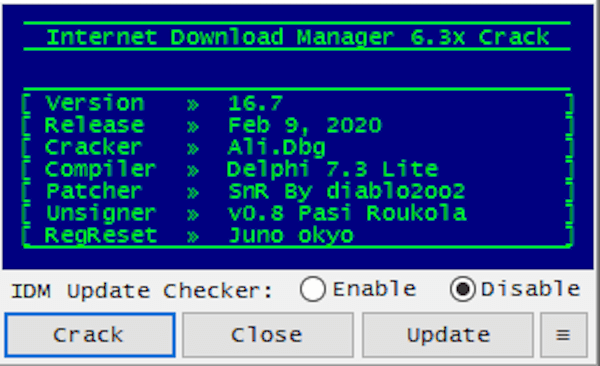Click the RegReset label in the info box
The width and height of the screenshot is (600, 366).
pos(101,235)
